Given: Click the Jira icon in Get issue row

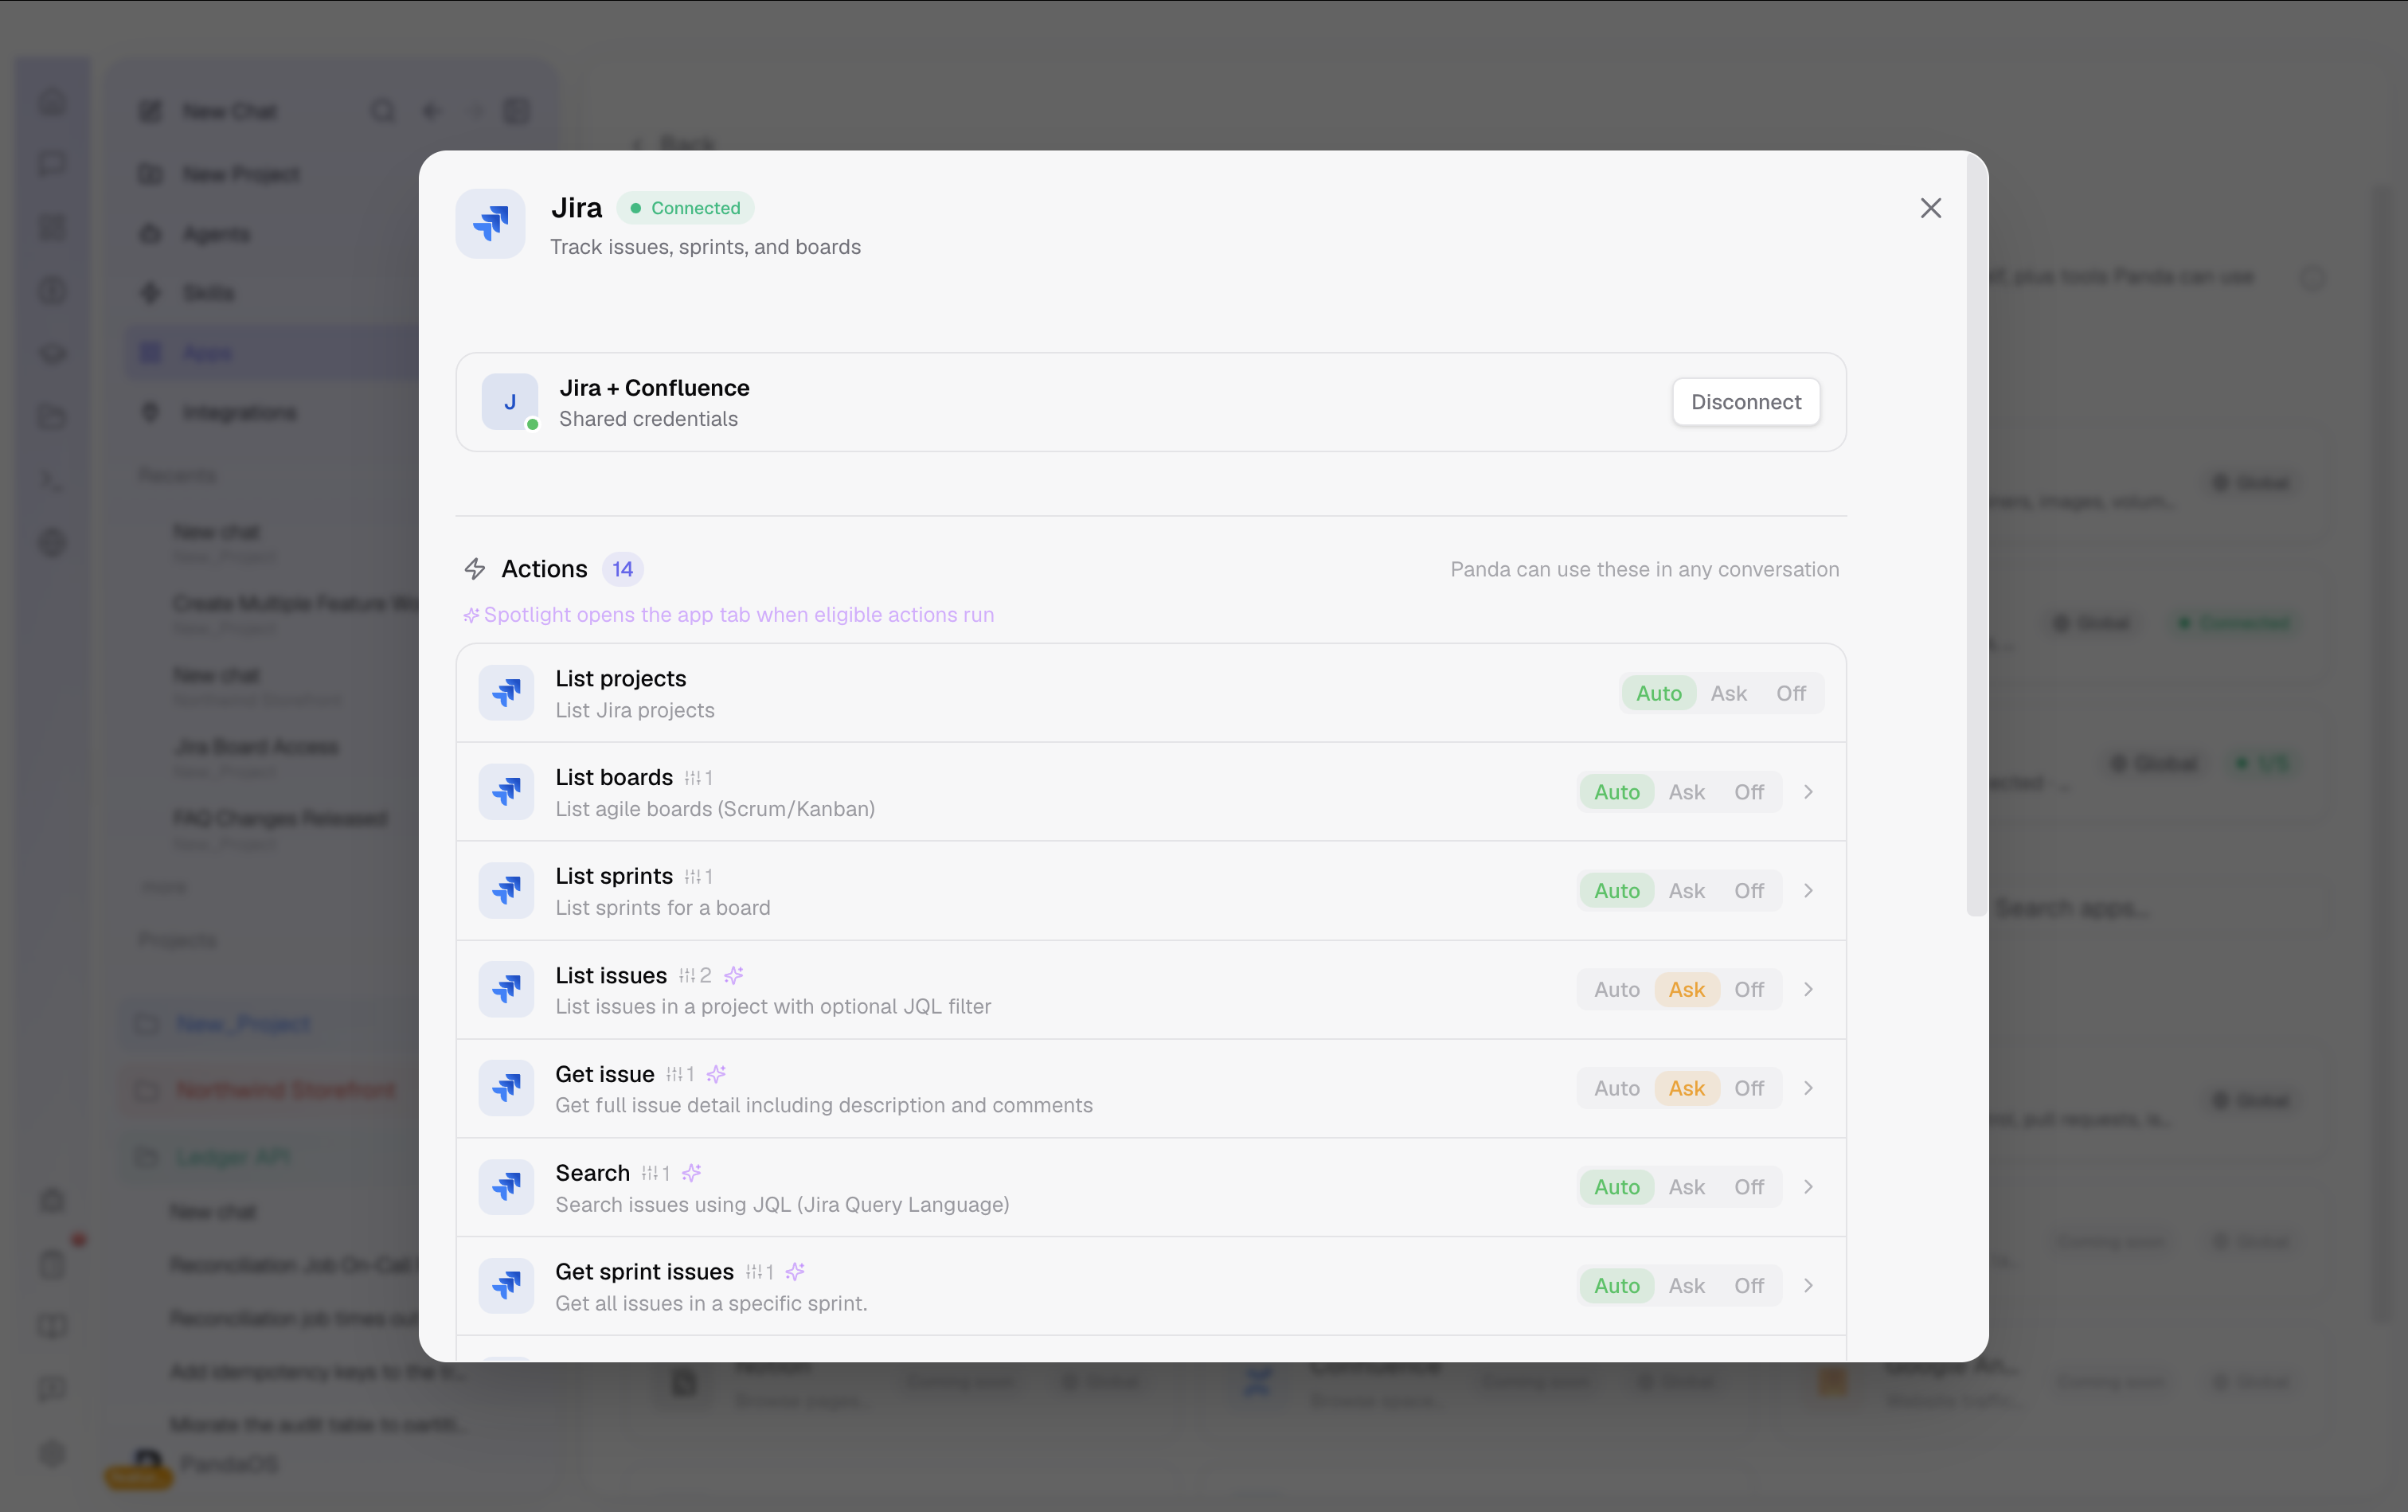Looking at the screenshot, I should [506, 1088].
